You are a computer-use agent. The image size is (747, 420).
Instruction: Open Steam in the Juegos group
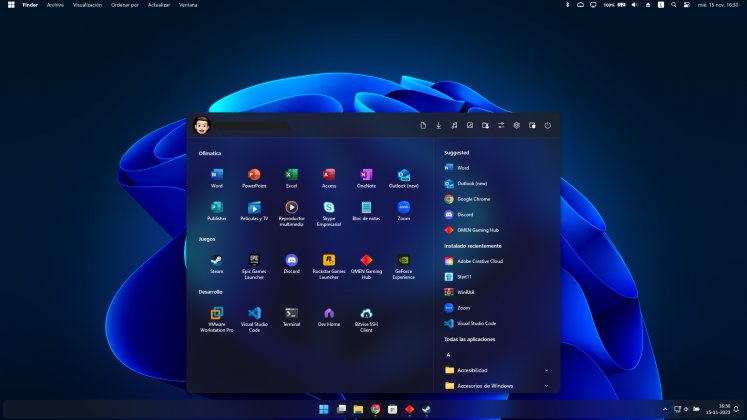217,264
